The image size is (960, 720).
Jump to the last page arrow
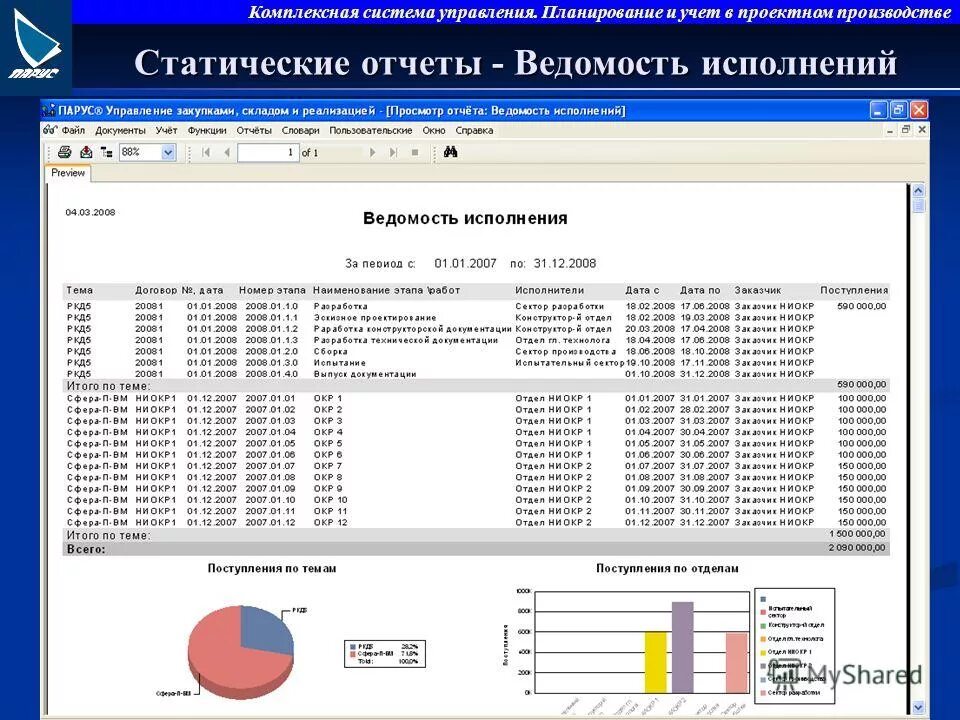click(x=393, y=152)
